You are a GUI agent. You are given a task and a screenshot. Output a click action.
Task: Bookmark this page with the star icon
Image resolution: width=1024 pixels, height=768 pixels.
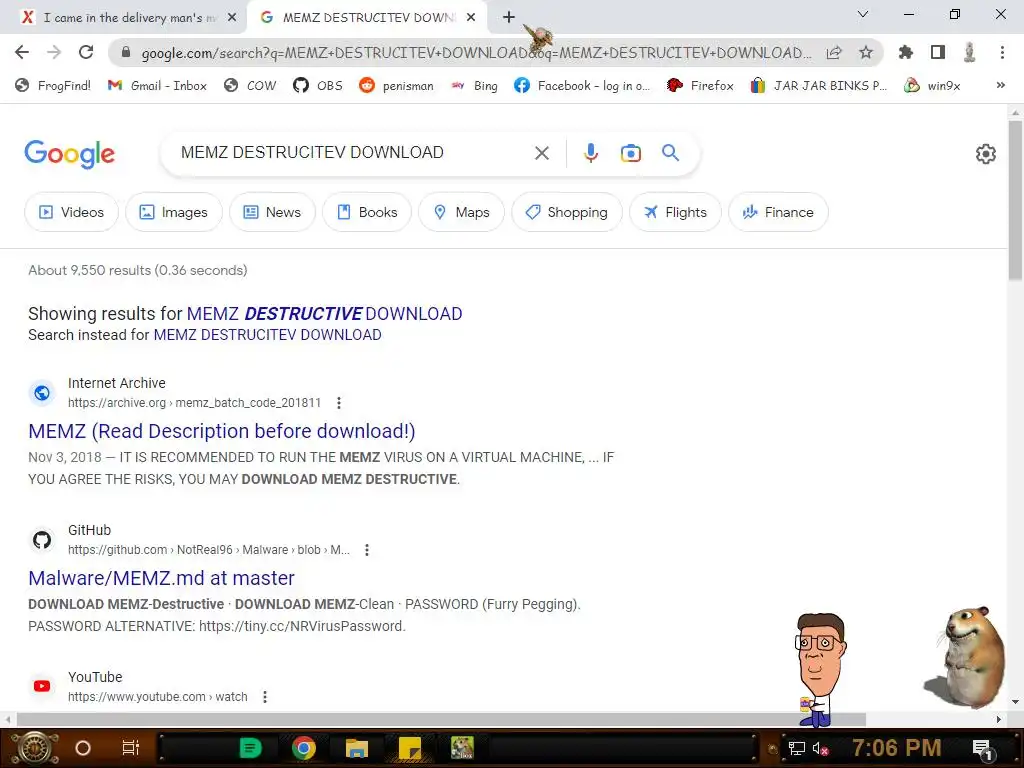click(866, 52)
